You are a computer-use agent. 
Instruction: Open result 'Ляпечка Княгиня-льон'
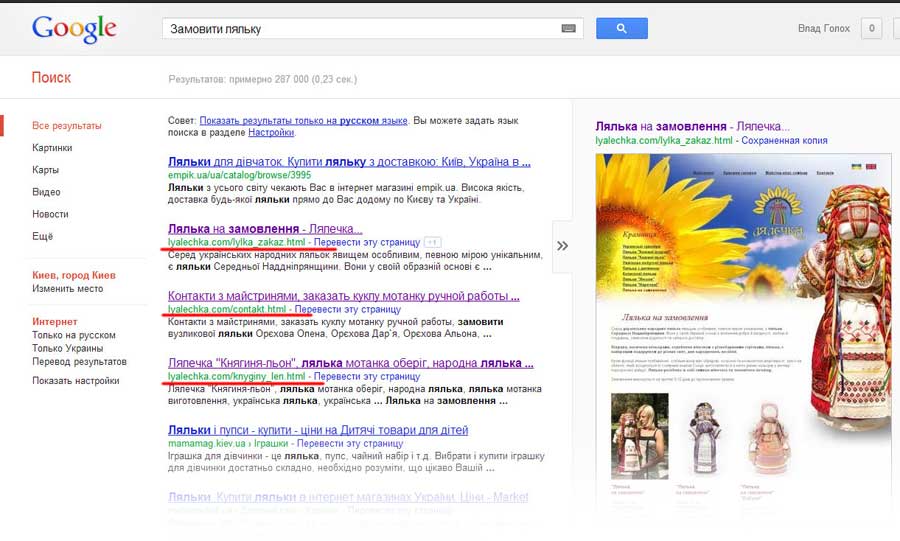click(351, 363)
